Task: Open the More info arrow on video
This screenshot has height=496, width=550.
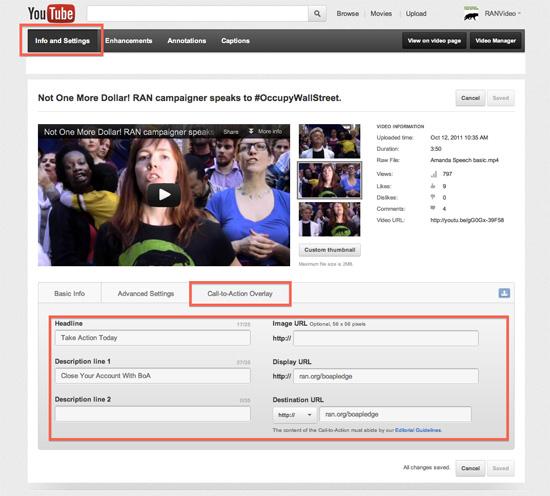Action: click(x=265, y=131)
